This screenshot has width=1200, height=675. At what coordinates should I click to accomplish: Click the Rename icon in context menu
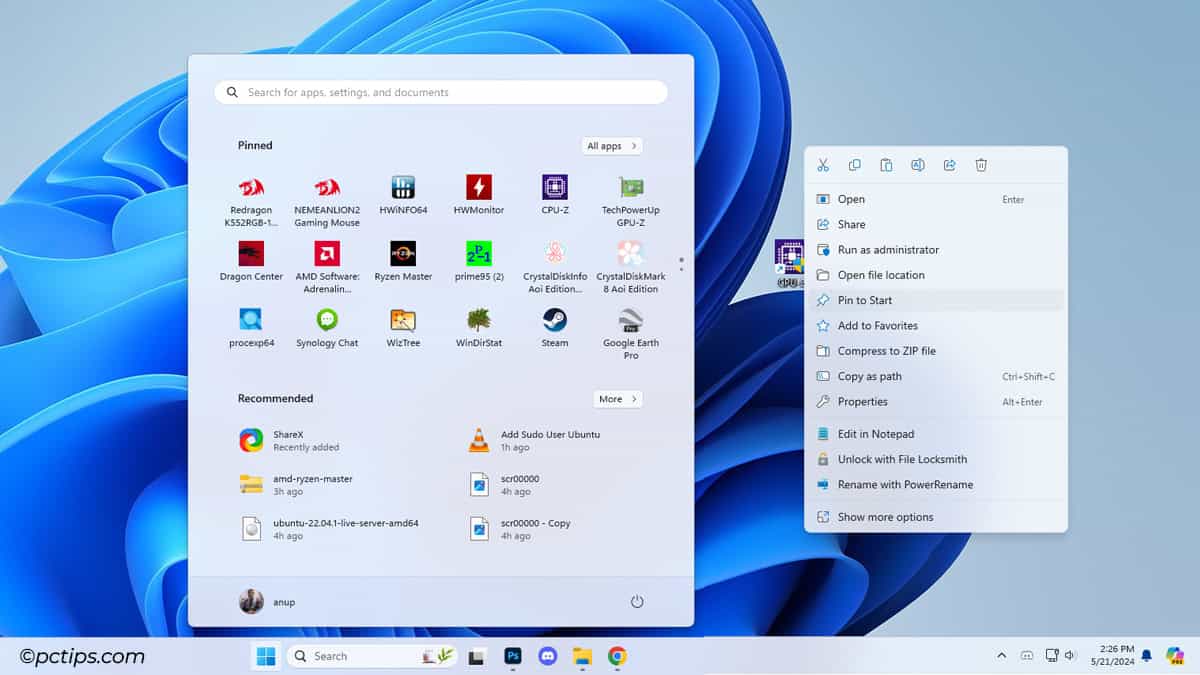pyautogui.click(x=918, y=165)
